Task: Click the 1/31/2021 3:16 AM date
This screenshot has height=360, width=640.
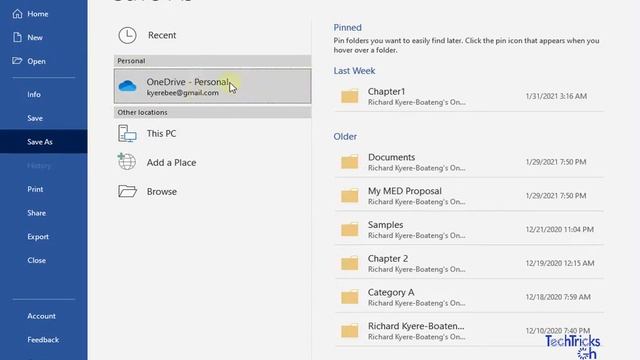Action: pos(556,96)
